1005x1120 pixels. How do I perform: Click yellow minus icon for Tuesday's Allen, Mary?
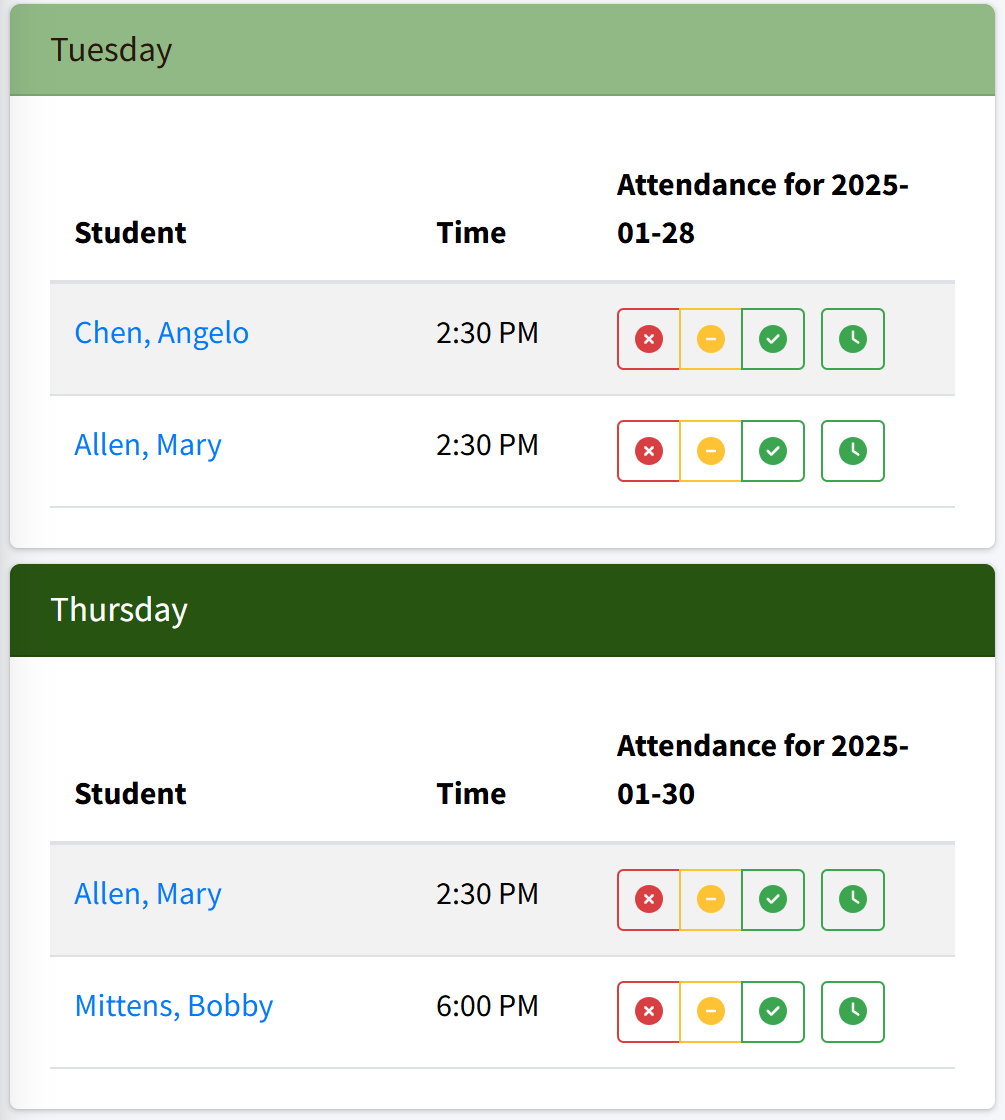click(x=711, y=451)
